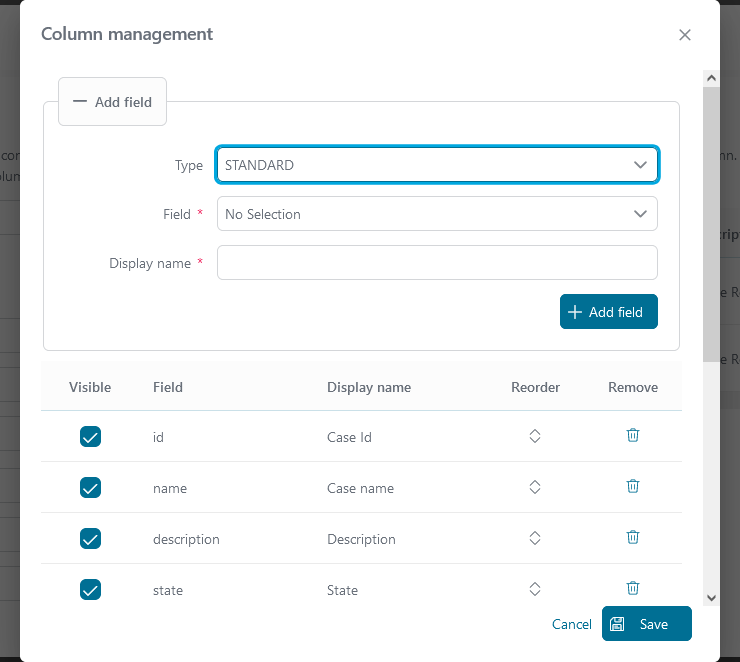This screenshot has width=740, height=662.
Task: Select the 'Description' display name cell
Action: (x=361, y=539)
